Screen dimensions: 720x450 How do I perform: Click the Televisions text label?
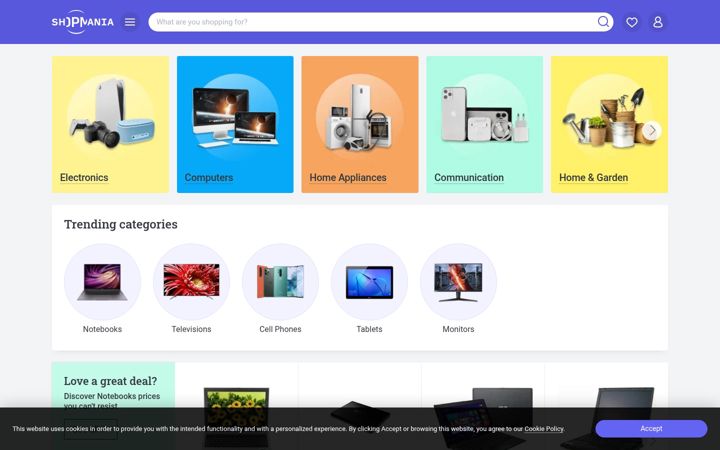191,329
